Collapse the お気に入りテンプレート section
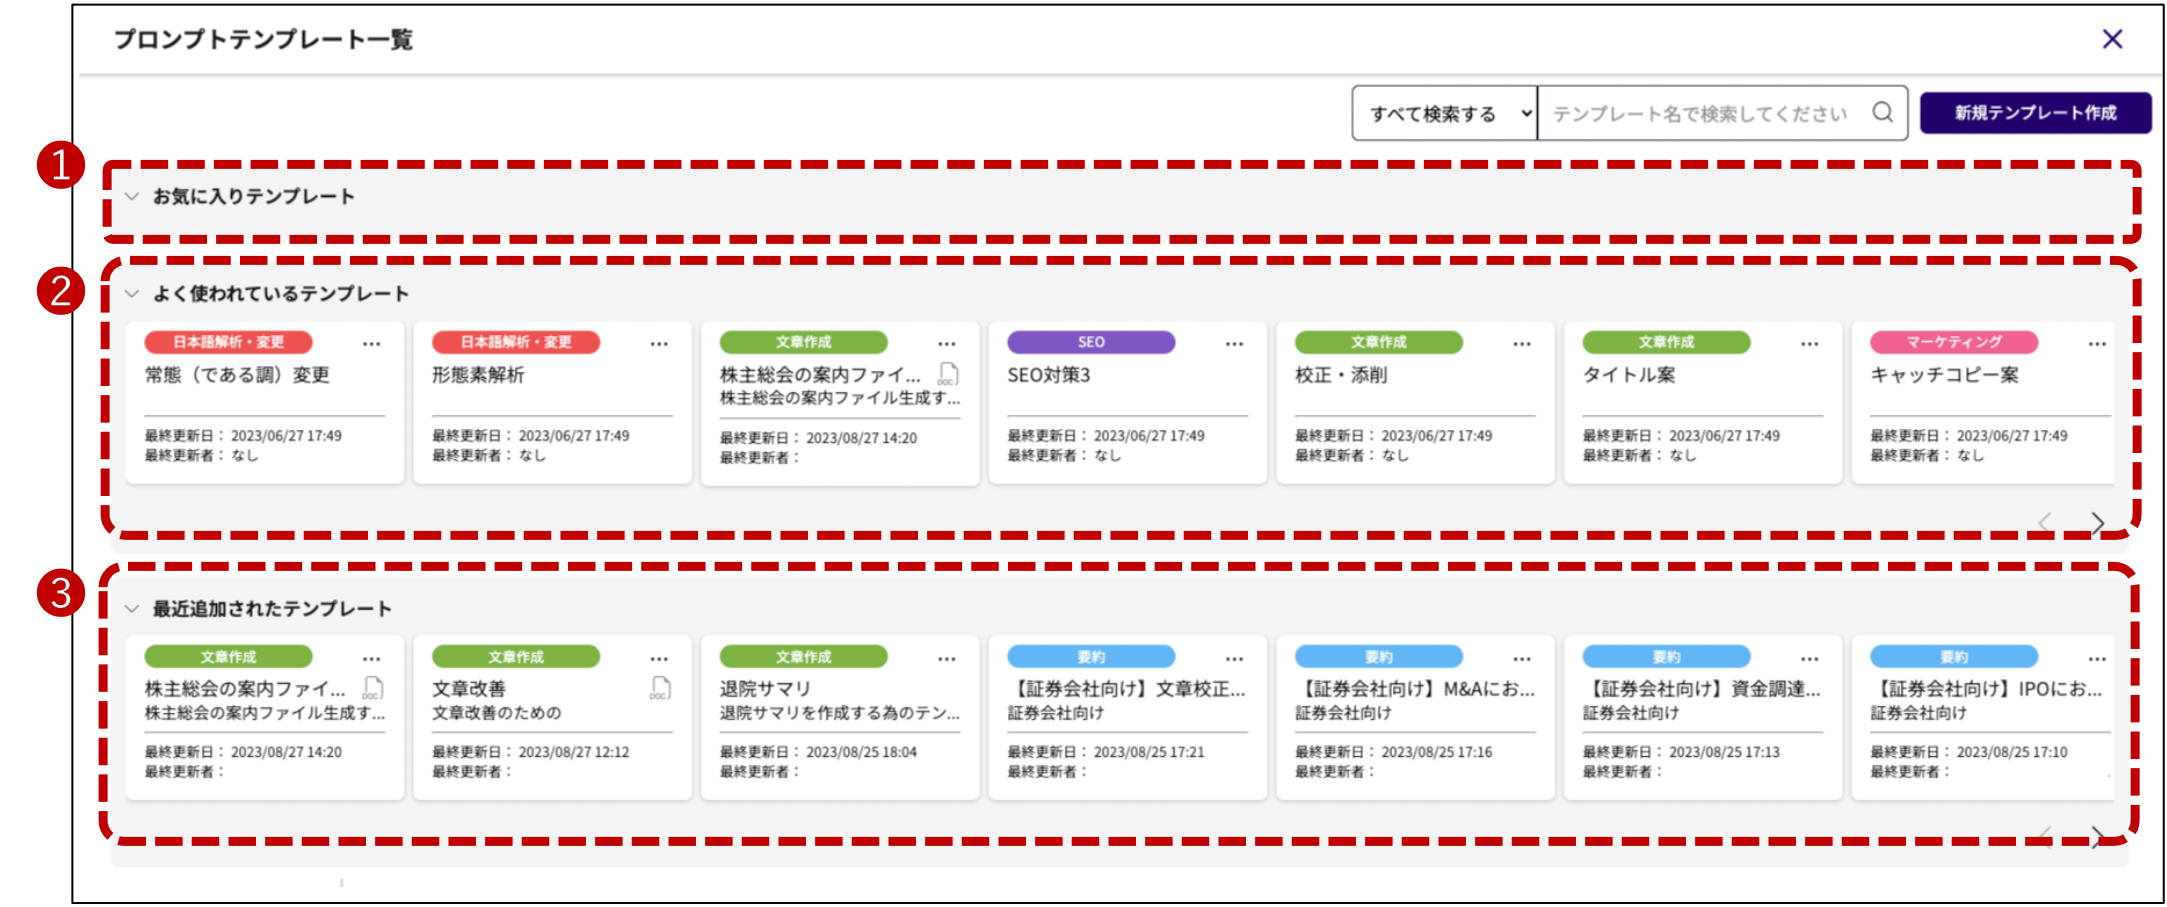The height and width of the screenshot is (907, 2167). (x=132, y=197)
